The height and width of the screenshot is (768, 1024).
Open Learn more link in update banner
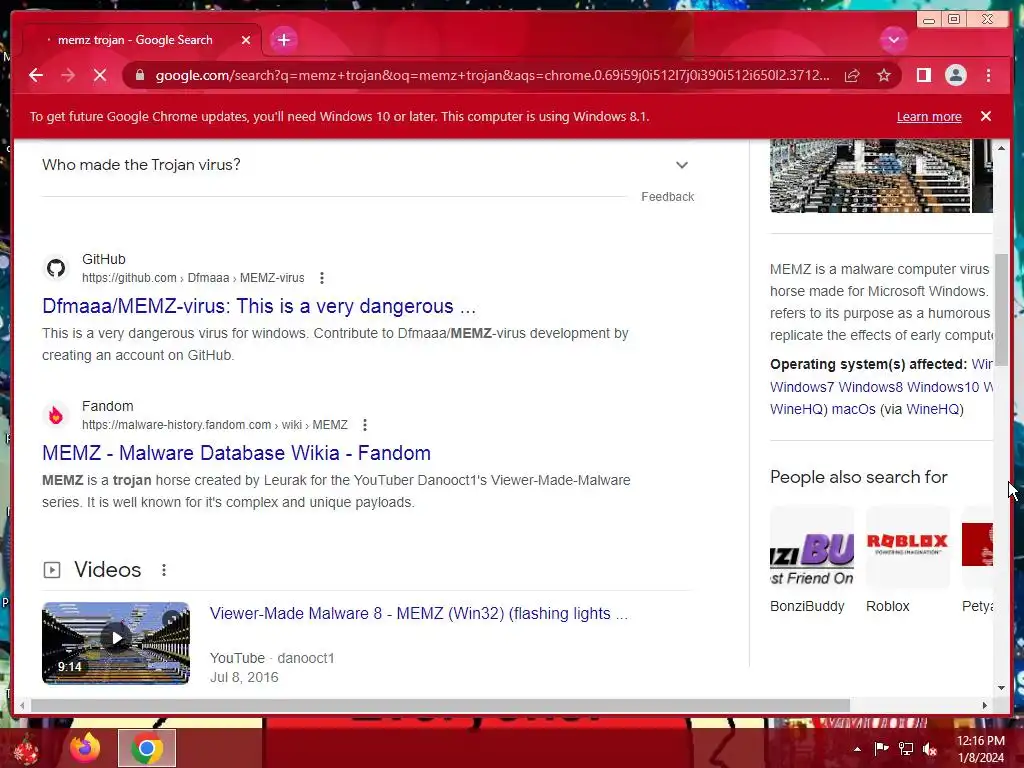click(929, 116)
